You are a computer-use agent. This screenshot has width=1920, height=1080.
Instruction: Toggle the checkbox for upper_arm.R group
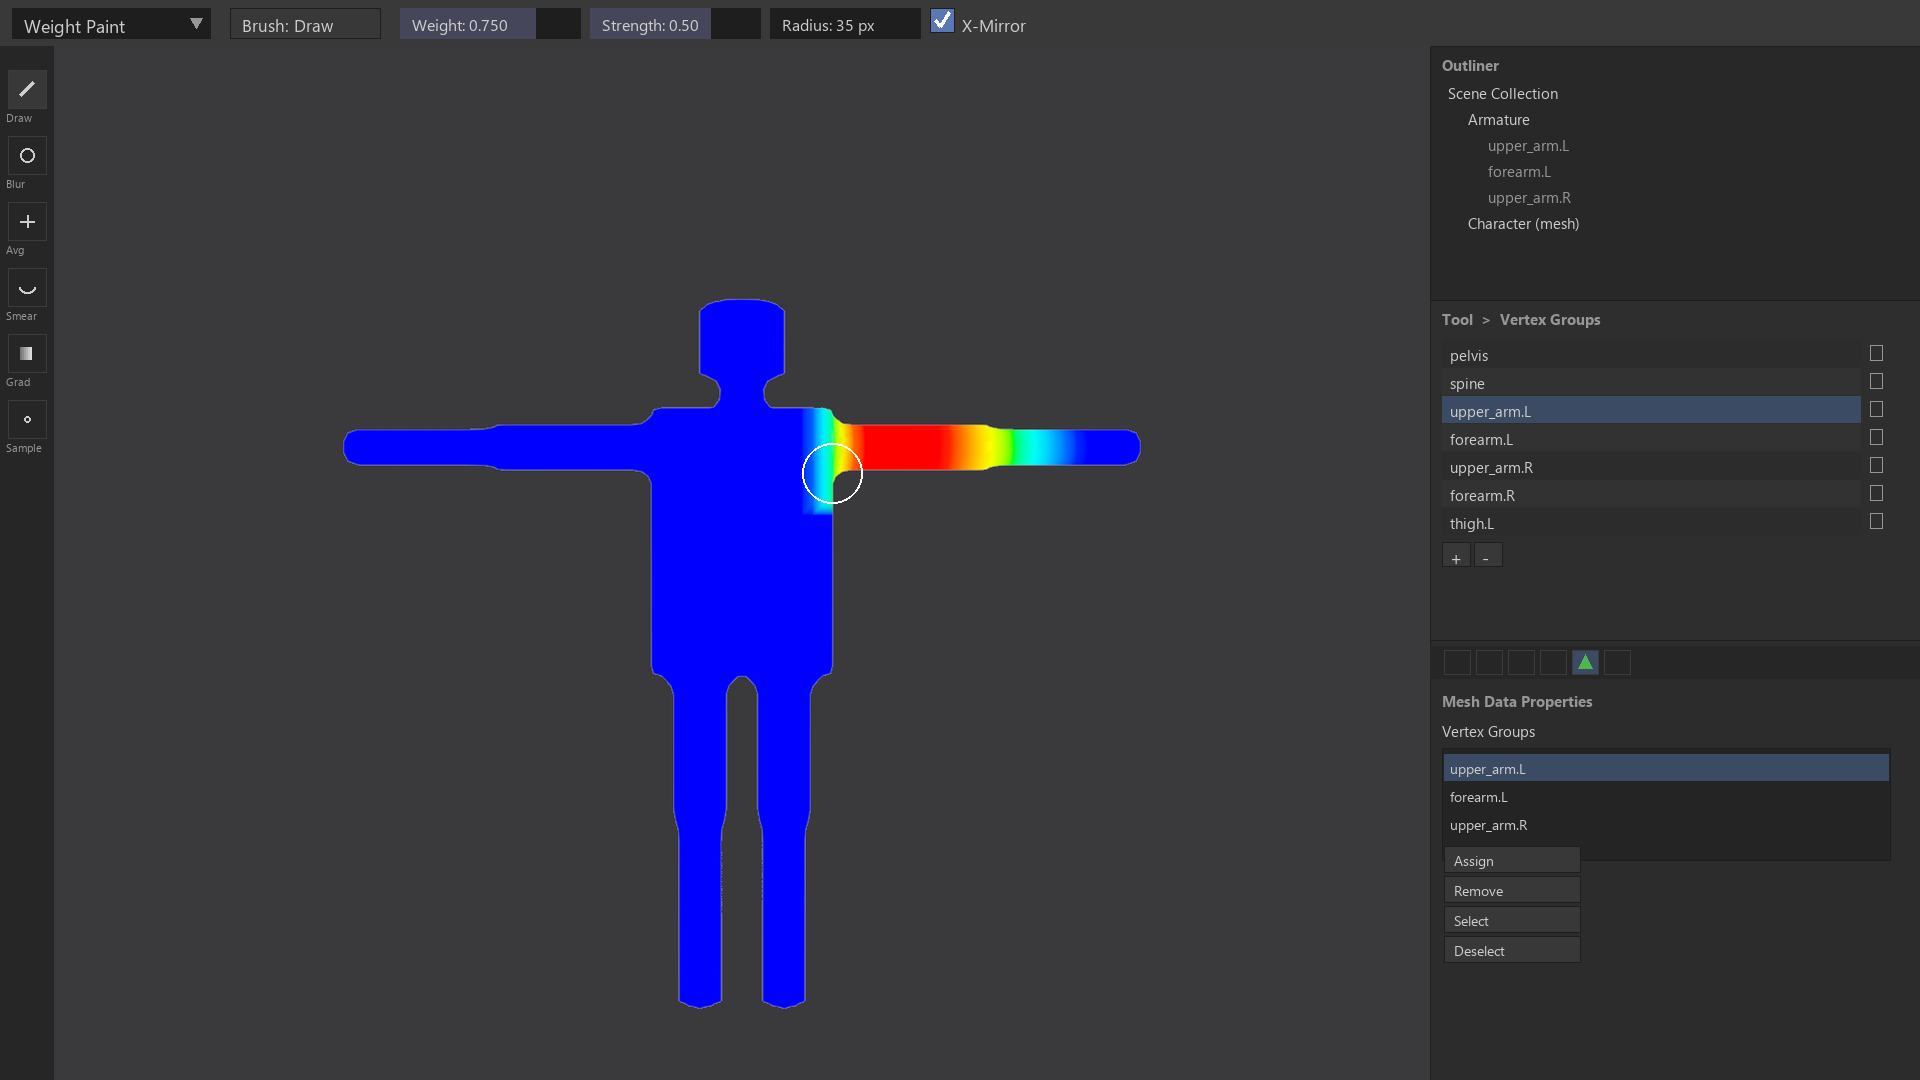click(x=1876, y=465)
